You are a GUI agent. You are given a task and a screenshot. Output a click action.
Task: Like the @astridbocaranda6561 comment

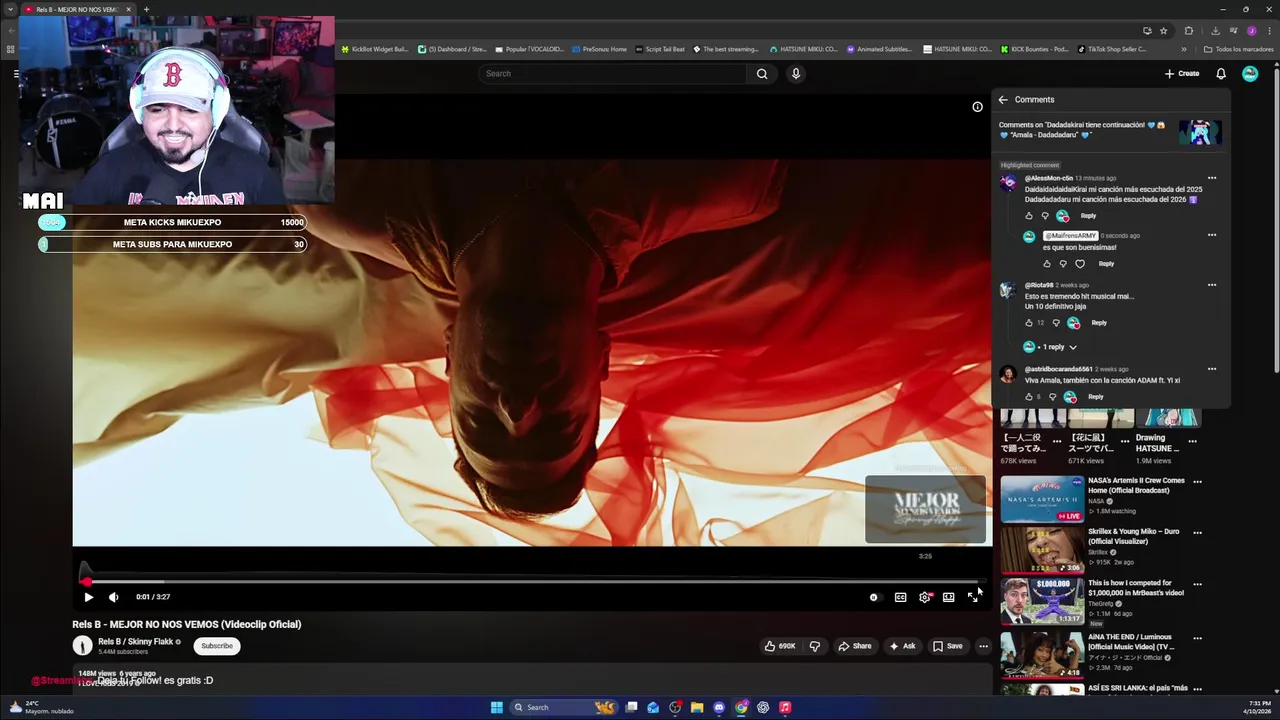pos(1029,397)
